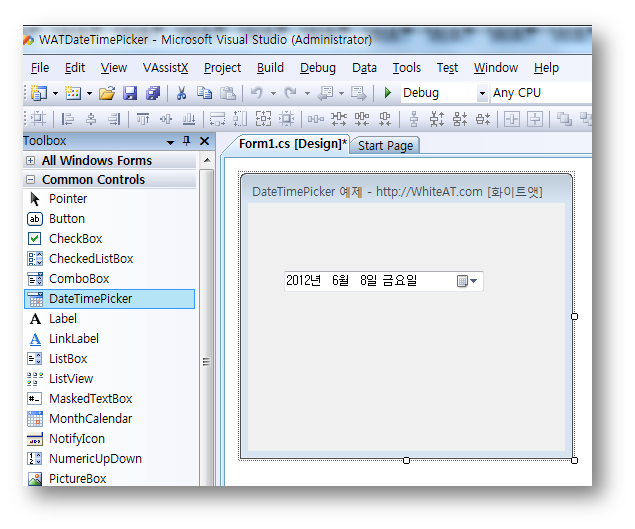Click the Paste clipboard icon
This screenshot has width=635, height=529.
tap(228, 93)
